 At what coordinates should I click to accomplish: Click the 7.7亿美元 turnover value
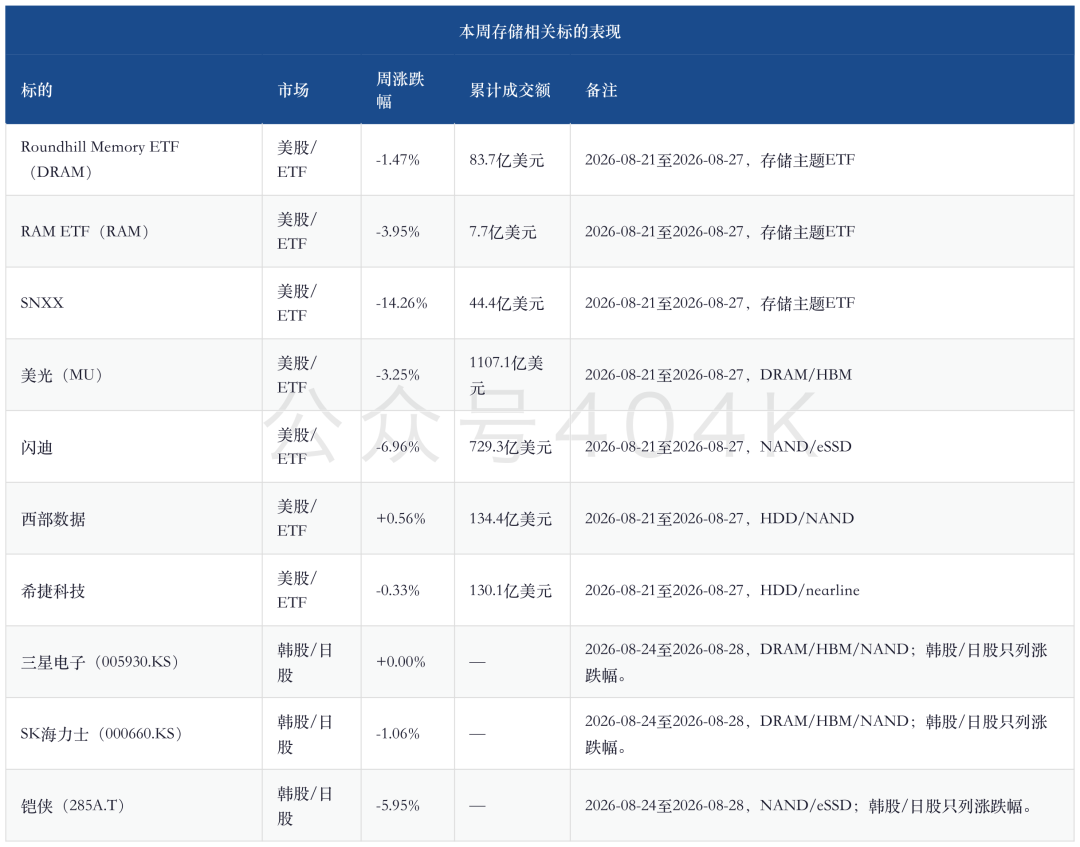(x=503, y=232)
